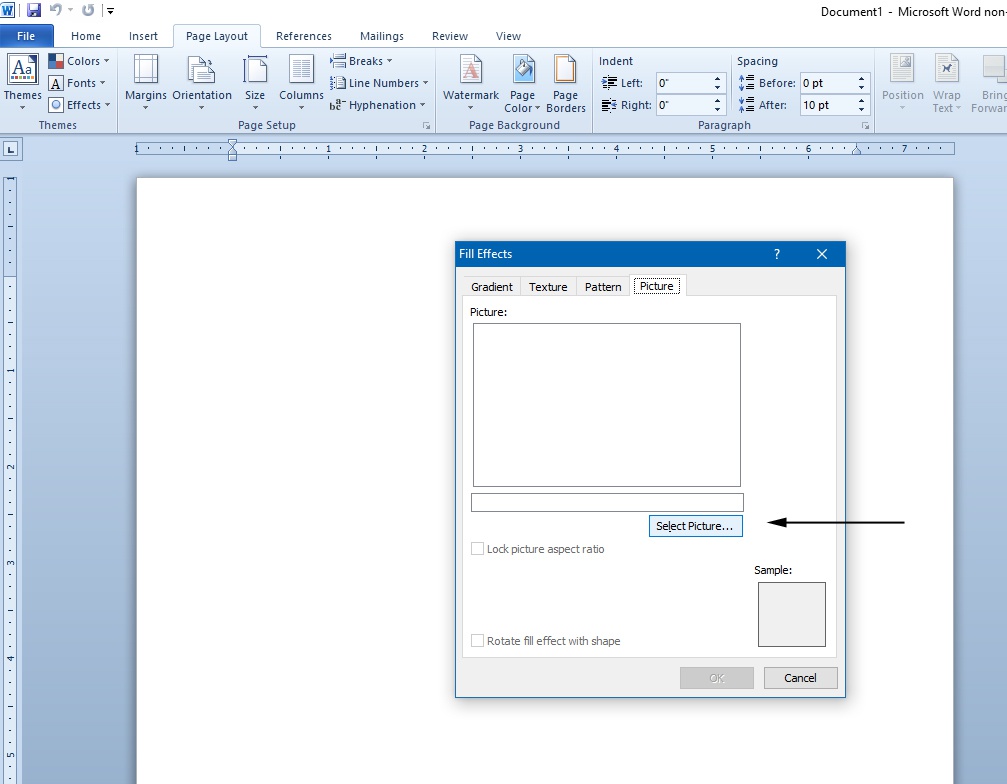Switch to the Insert tab
The image size is (1007, 784).
(143, 36)
